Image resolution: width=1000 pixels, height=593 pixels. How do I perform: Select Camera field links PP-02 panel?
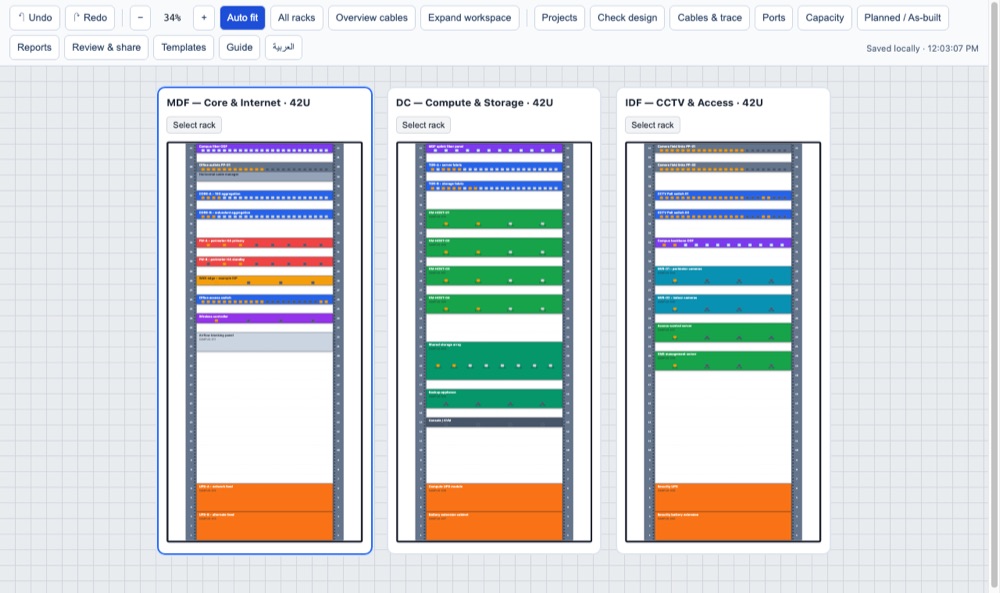(723, 167)
